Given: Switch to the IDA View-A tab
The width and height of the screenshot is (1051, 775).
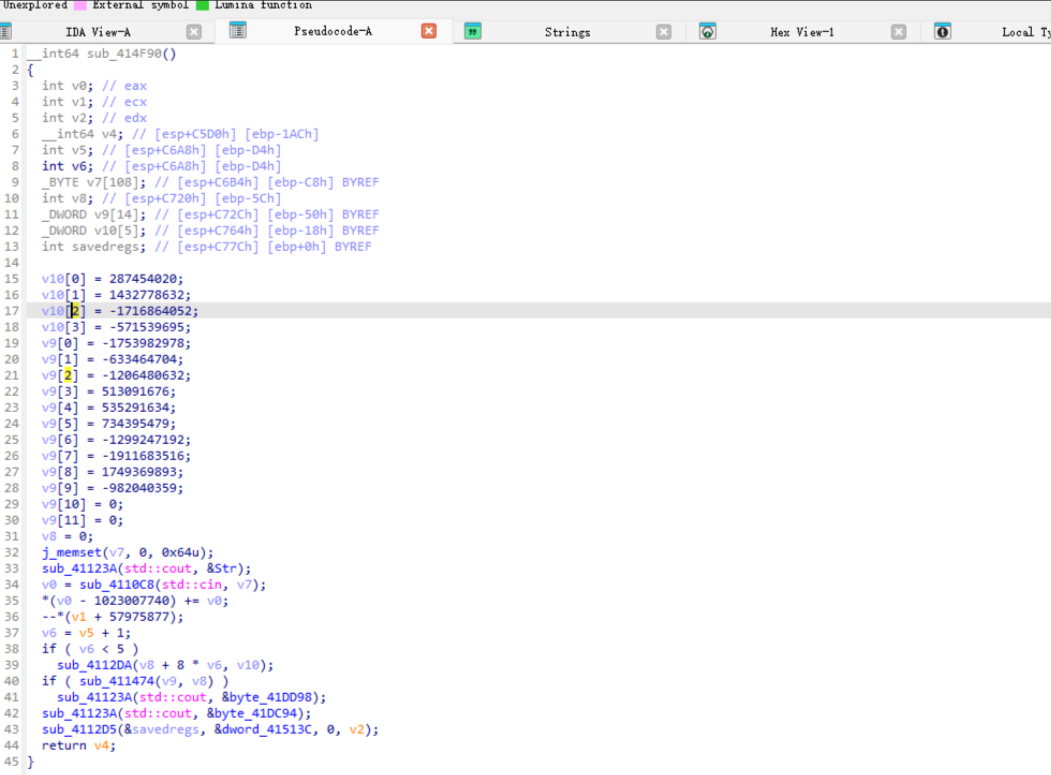Looking at the screenshot, I should pyautogui.click(x=98, y=32).
